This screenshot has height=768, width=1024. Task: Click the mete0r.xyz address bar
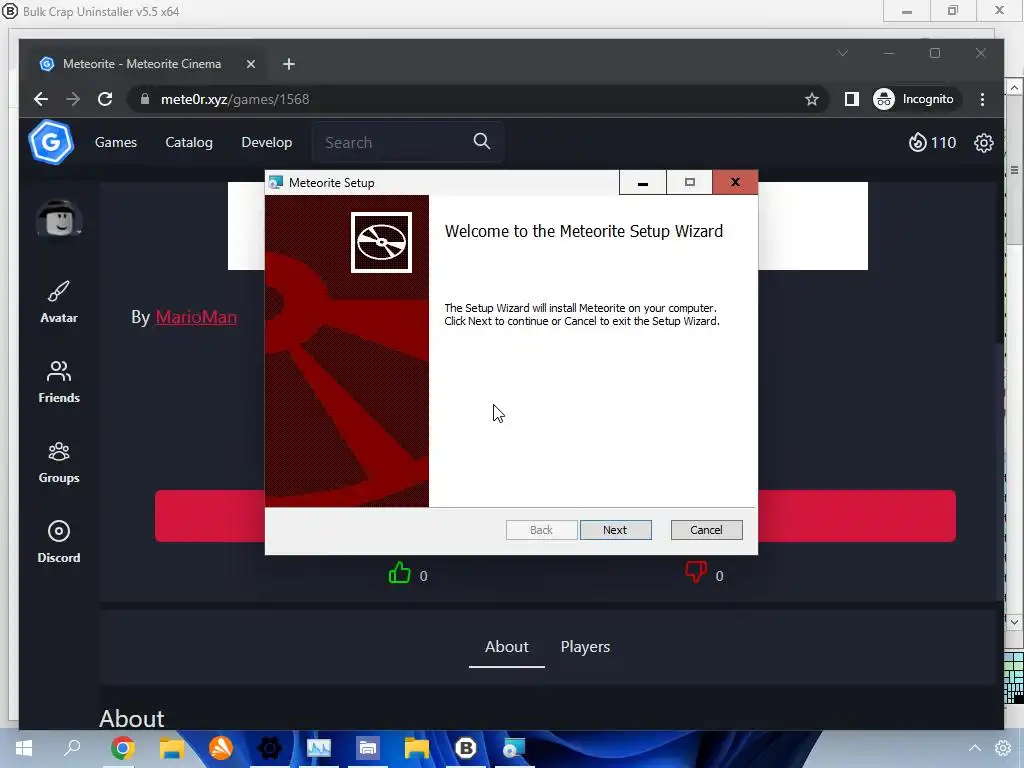coord(478,99)
